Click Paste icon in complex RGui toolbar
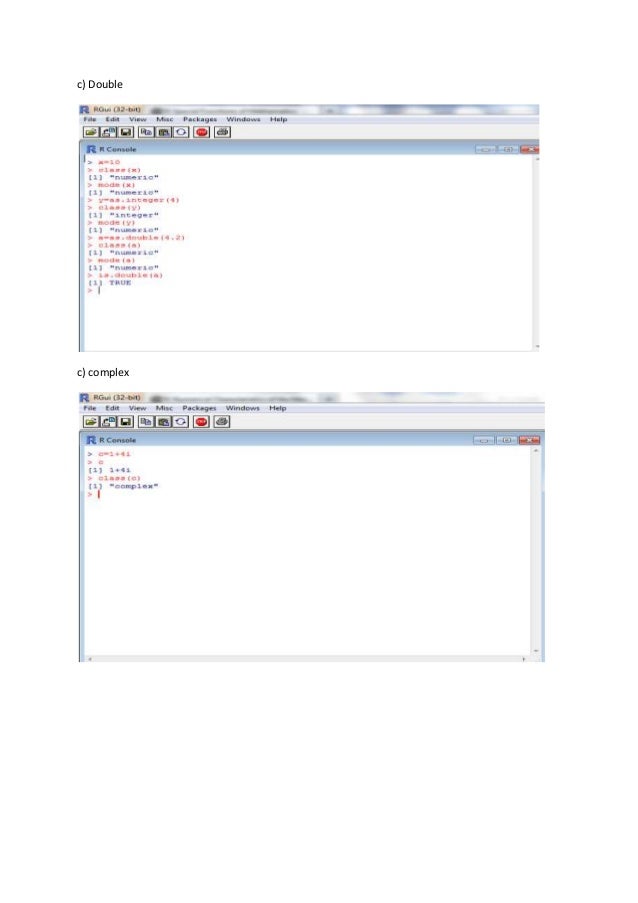Screen dimensions: 638x903 point(164,422)
